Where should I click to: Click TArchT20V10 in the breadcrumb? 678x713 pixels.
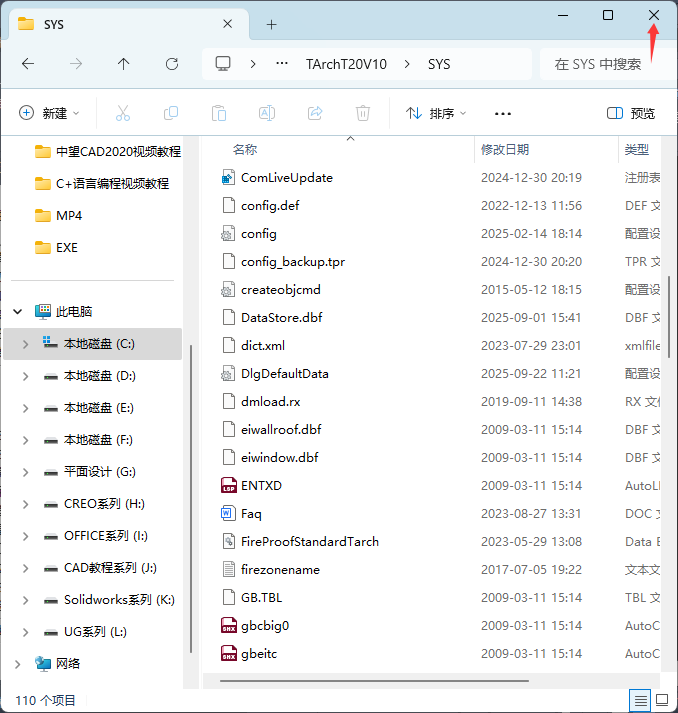346,64
